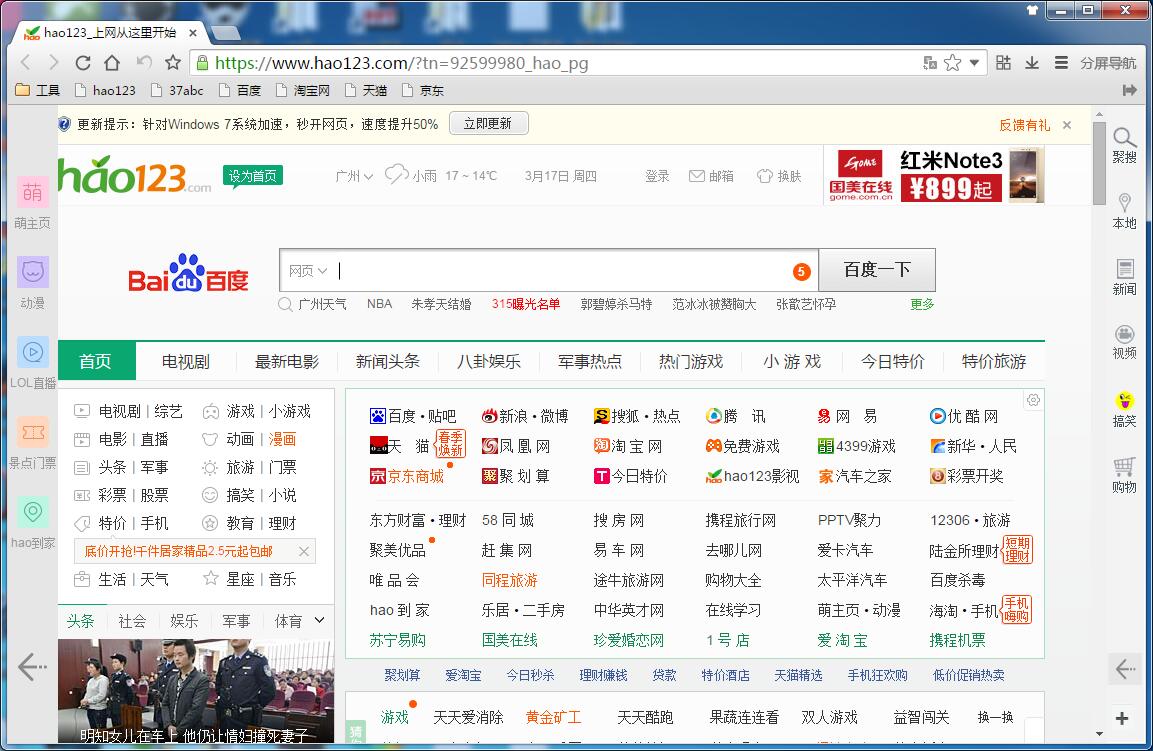Viewport: 1153px width, 751px height.
Task: Bookmark page with the toolbar star icon
Action: (x=173, y=63)
